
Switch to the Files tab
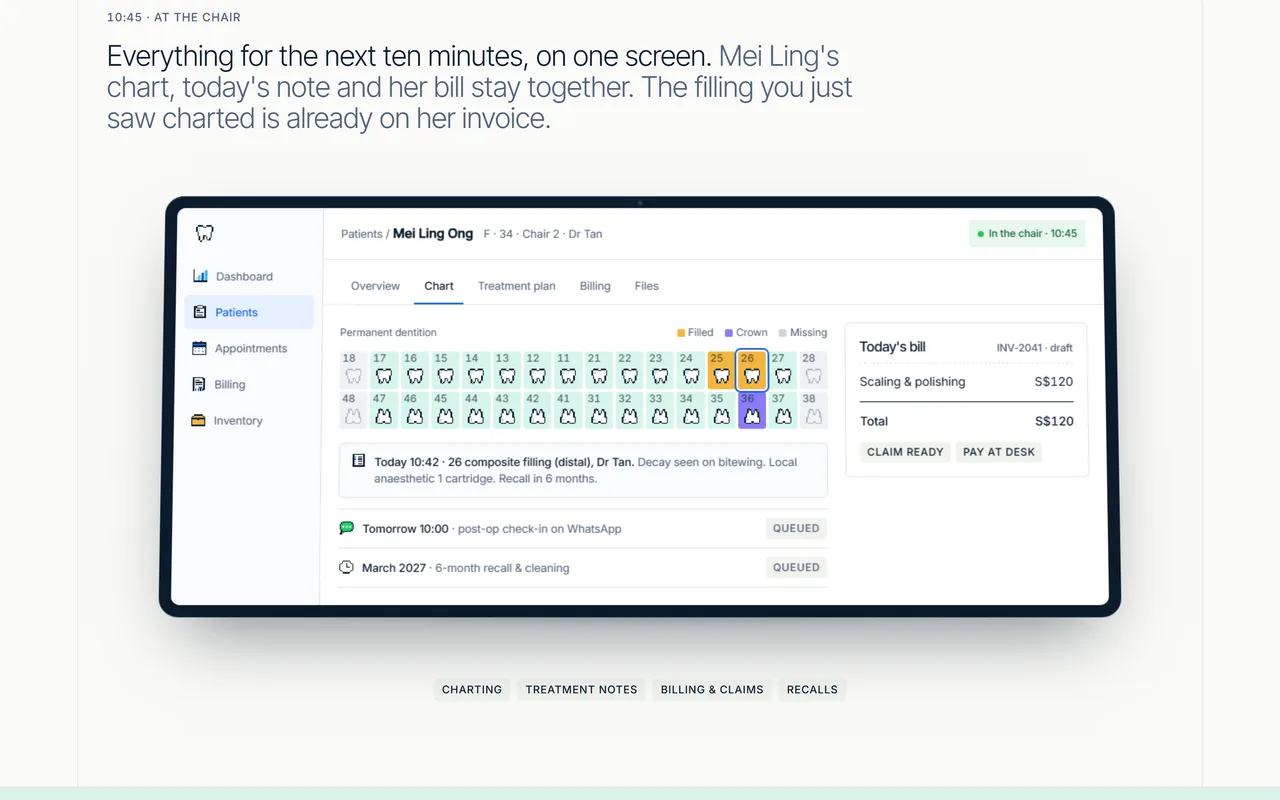(x=647, y=286)
